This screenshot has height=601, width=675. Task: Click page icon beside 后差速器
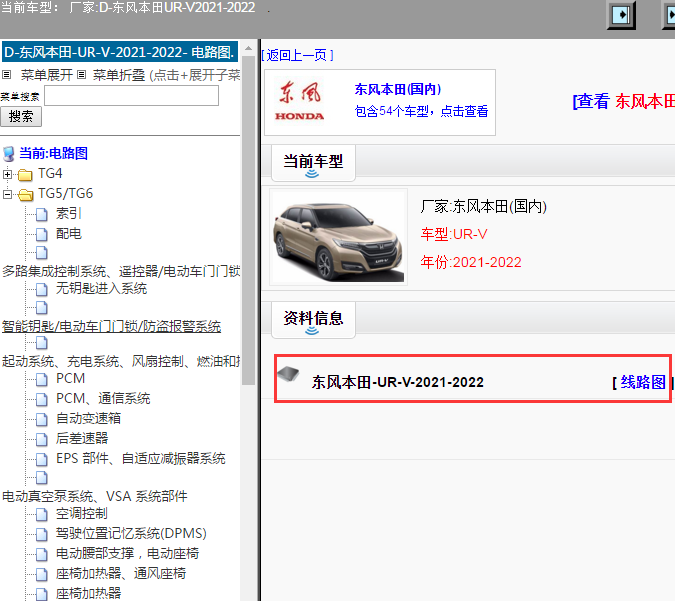coord(42,439)
